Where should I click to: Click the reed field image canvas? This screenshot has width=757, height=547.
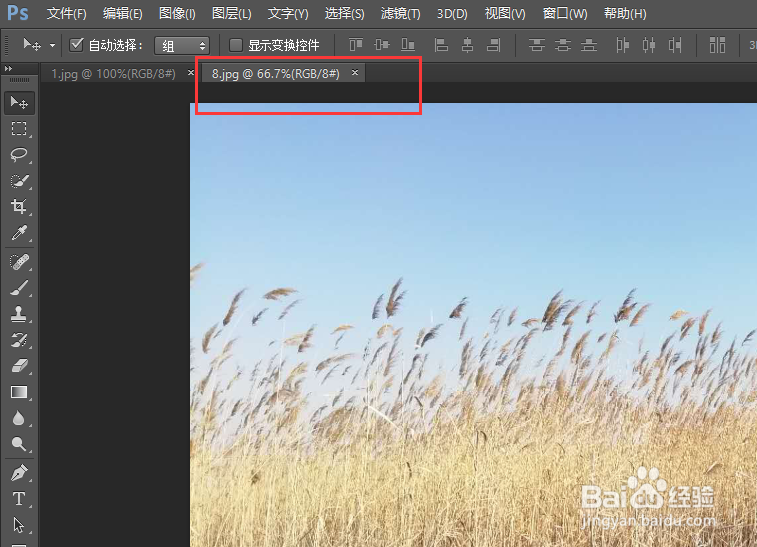click(x=473, y=325)
